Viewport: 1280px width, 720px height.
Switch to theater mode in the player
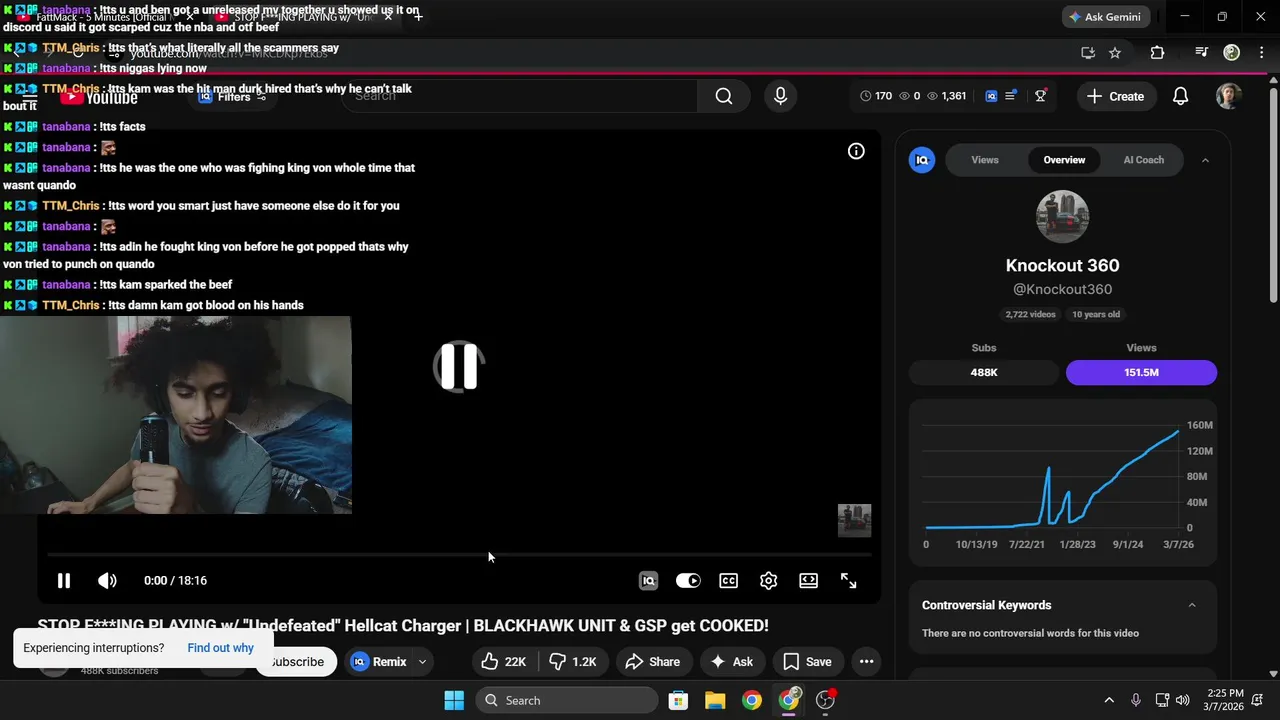(808, 580)
